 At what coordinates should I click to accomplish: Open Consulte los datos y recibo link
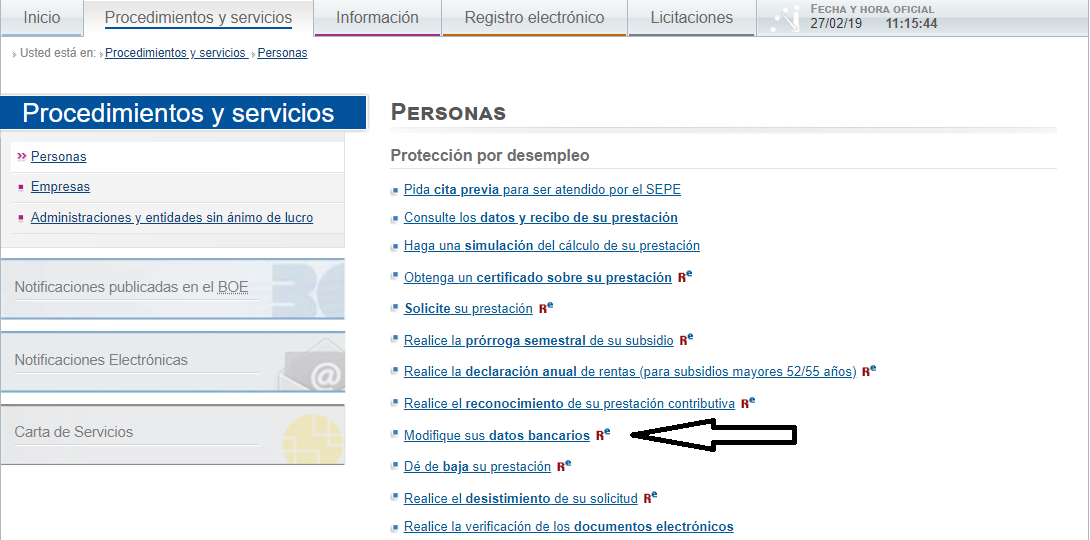(540, 217)
